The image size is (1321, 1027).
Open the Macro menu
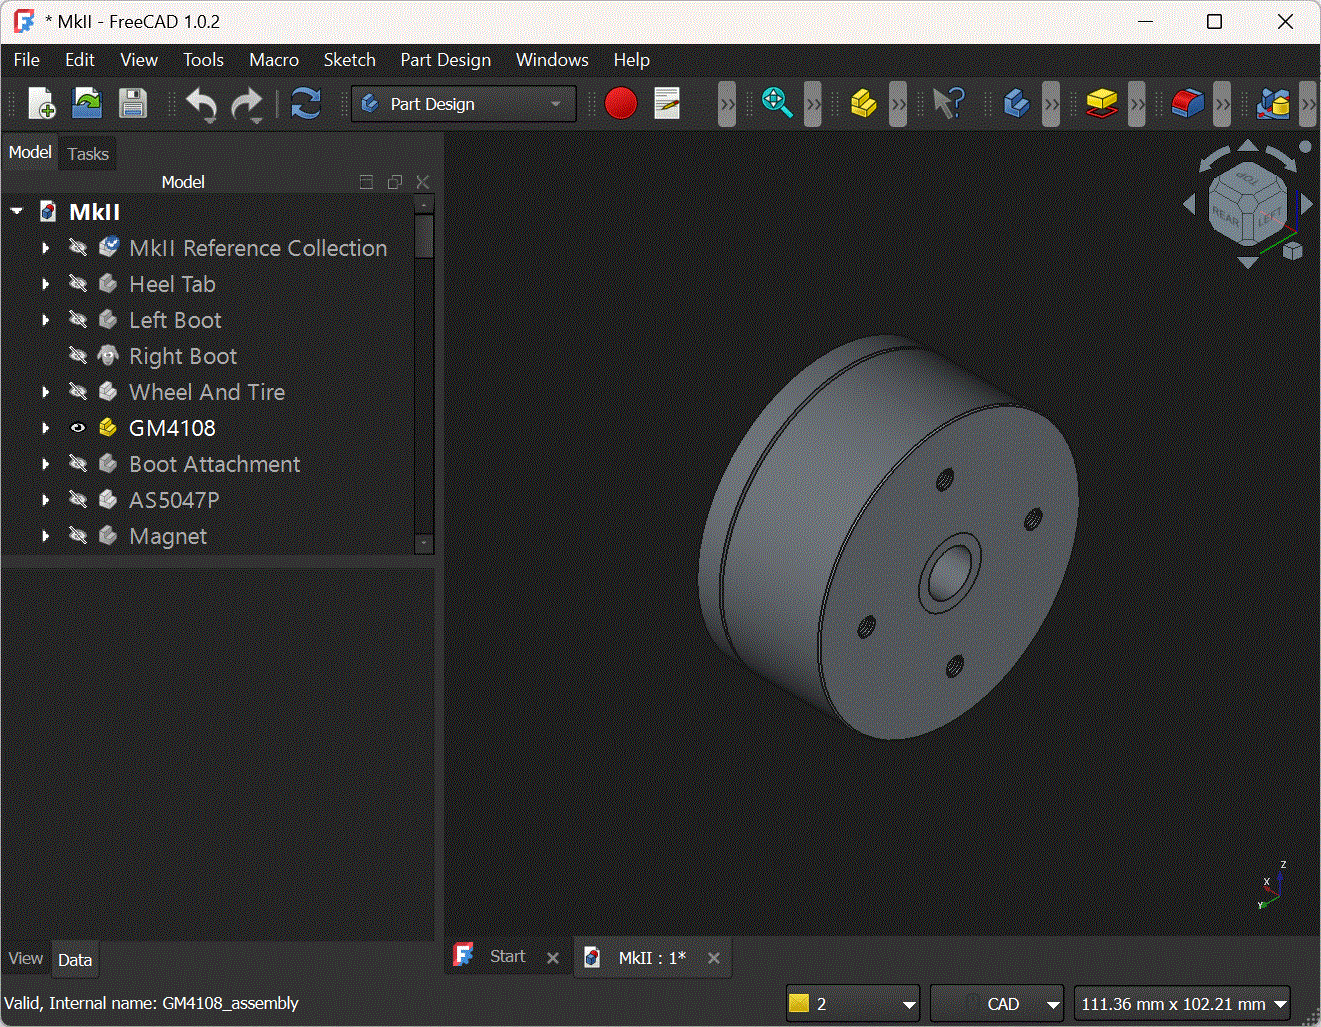click(x=273, y=60)
